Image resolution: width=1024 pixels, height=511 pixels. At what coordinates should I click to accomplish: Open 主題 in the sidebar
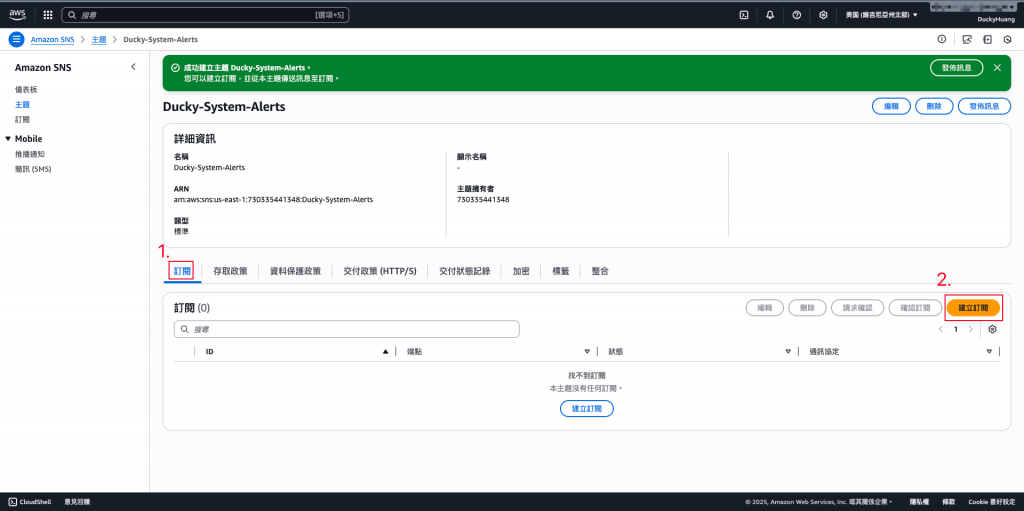tap(22, 104)
